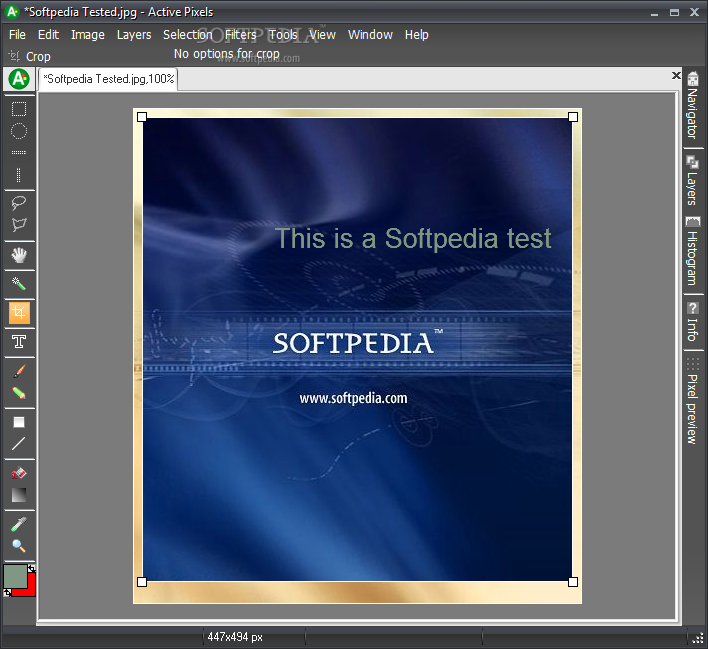Open the Layers menu
This screenshot has height=649, width=708.
tap(134, 35)
